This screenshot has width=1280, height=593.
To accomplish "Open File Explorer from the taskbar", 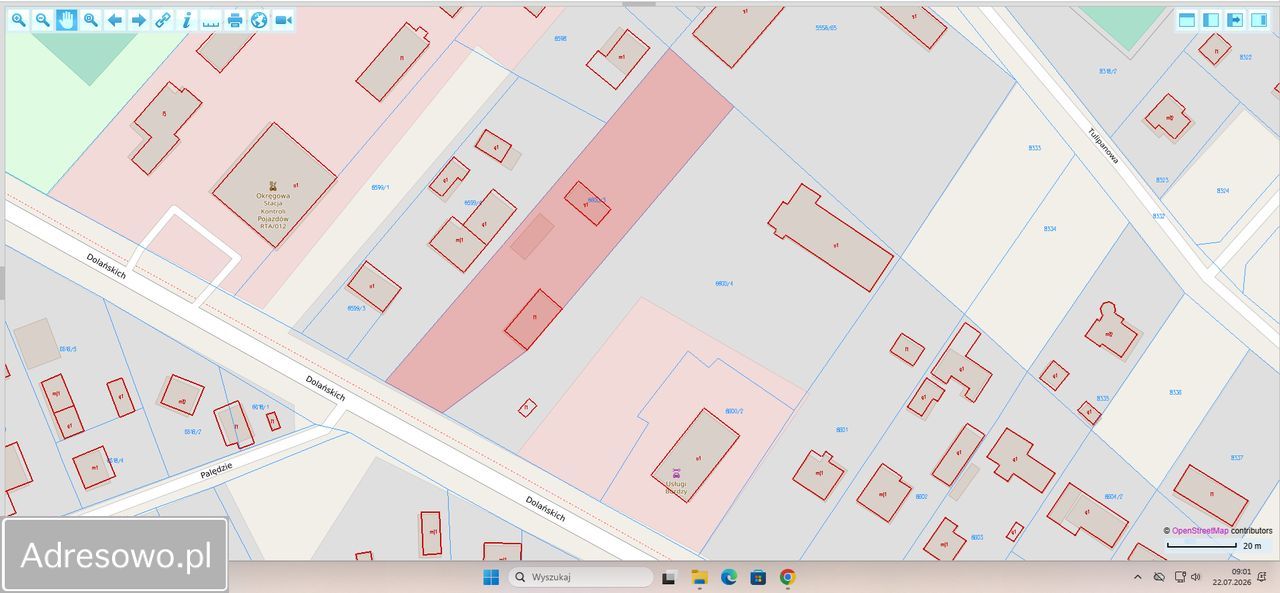I will pos(699,577).
